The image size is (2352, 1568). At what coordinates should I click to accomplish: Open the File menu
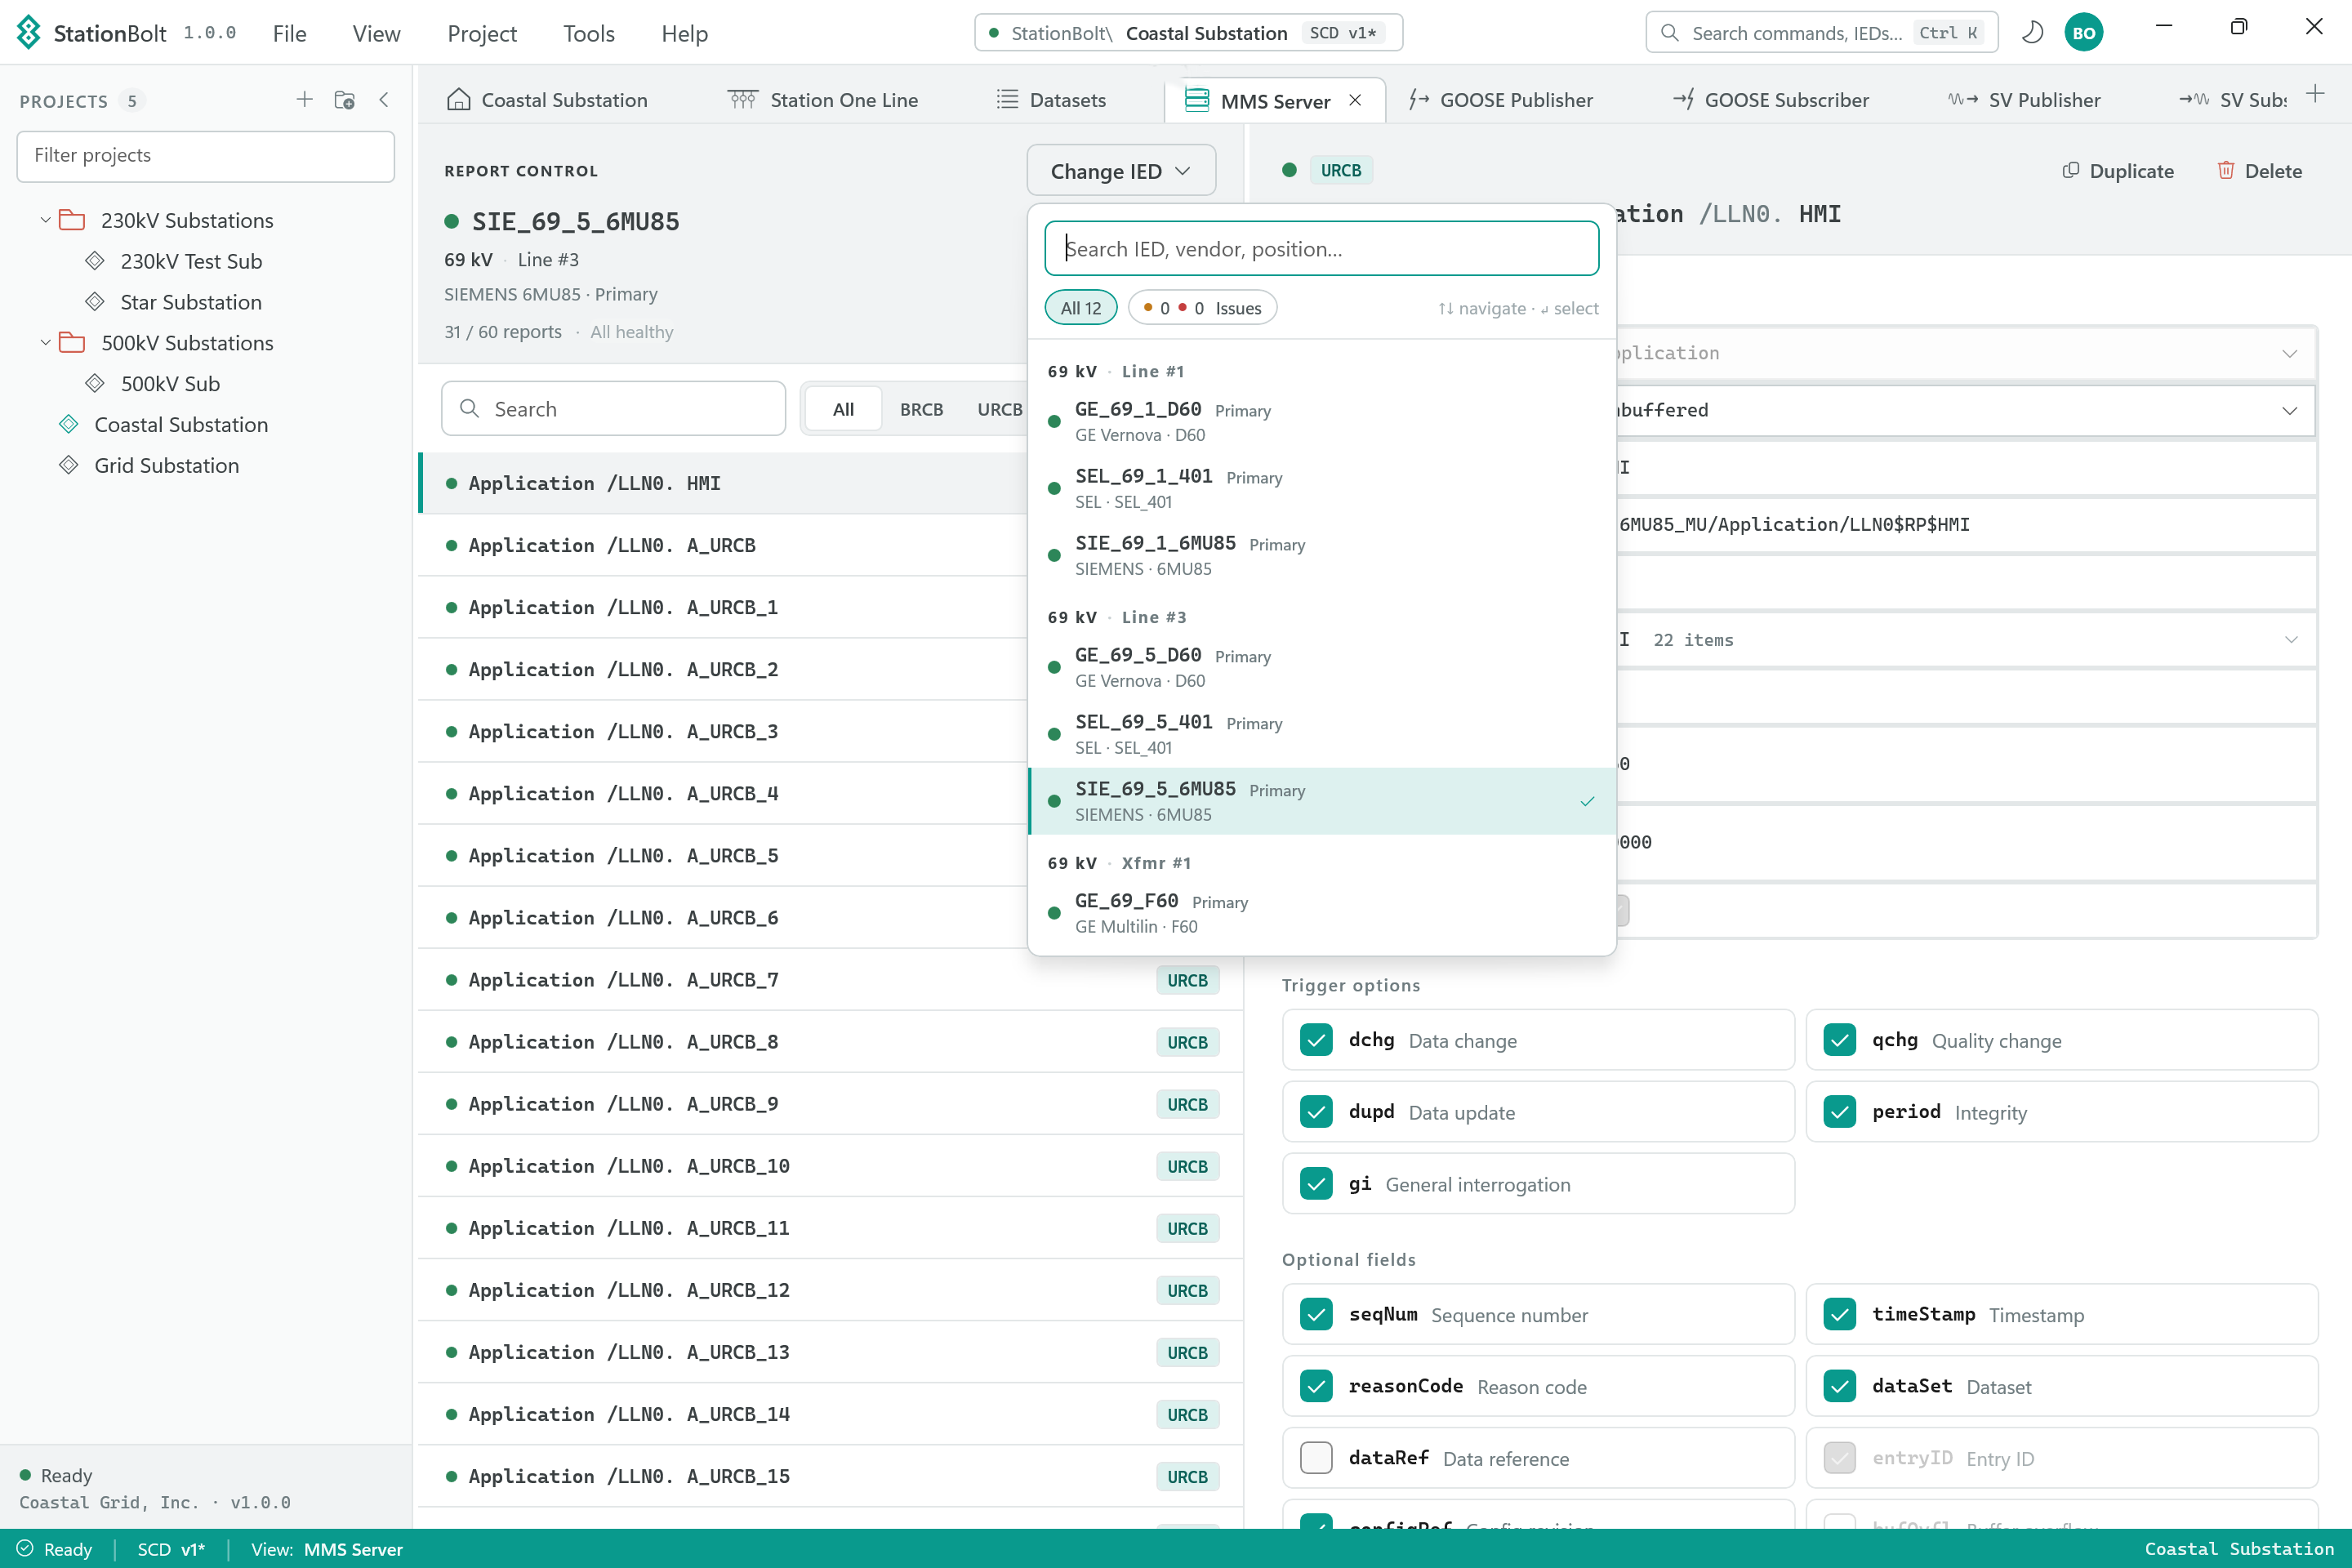[290, 33]
